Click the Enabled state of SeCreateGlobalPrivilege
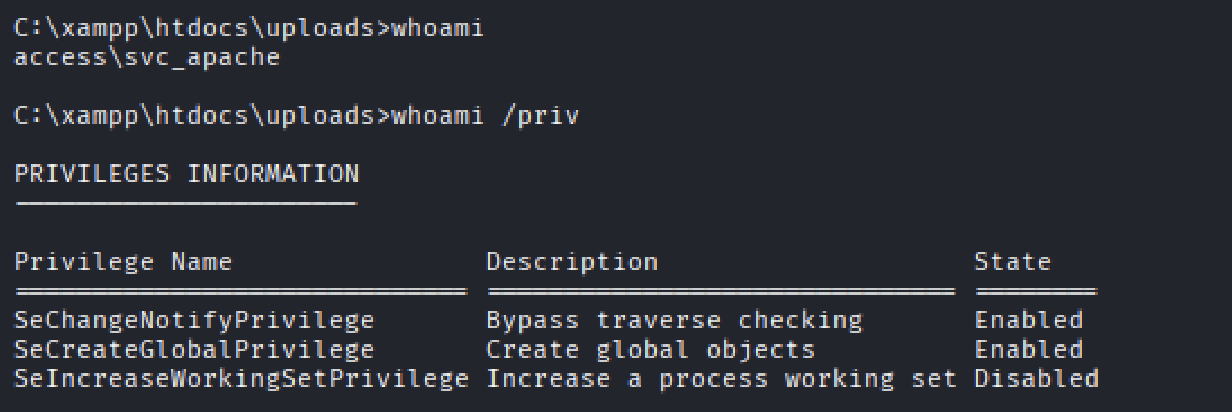 tap(1029, 350)
